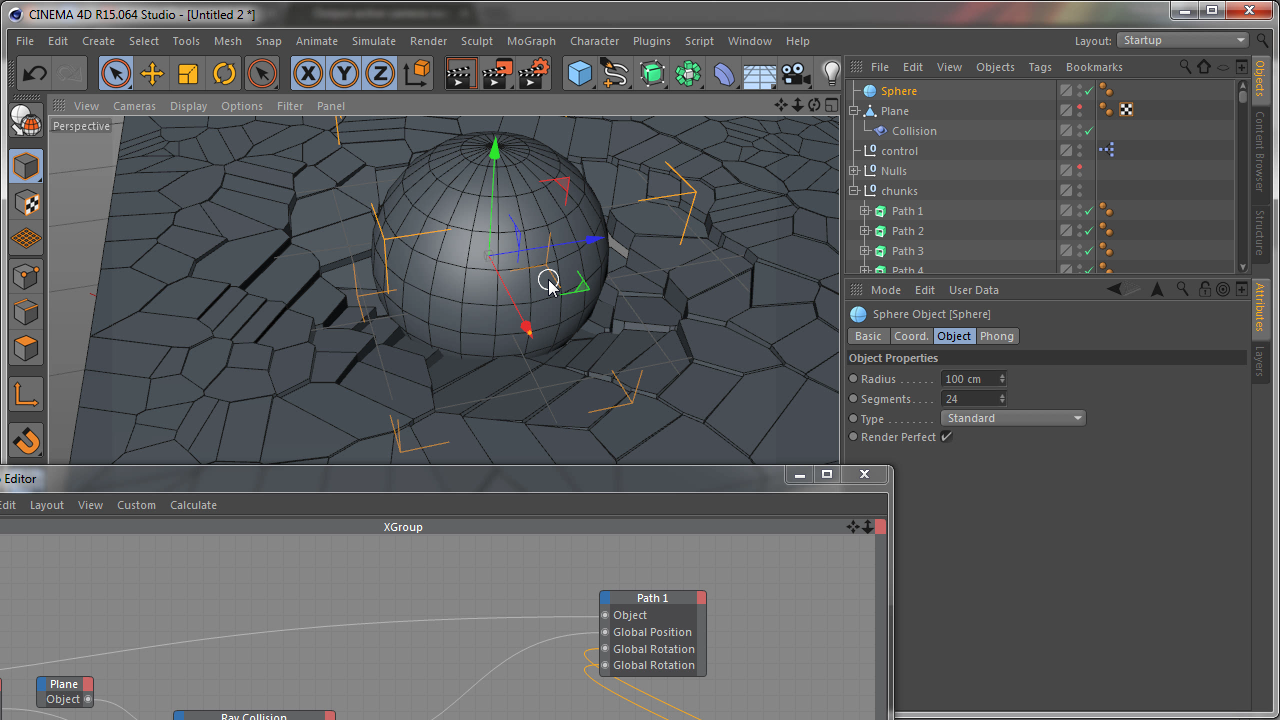Toggle Collision enabled green checkmark
The image size is (1280, 720).
click(x=1089, y=131)
